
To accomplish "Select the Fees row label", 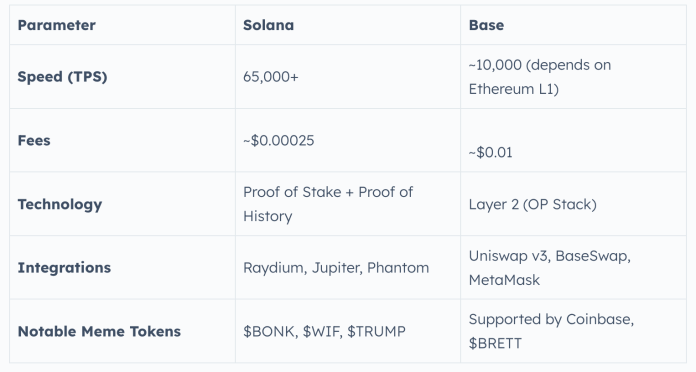I will coord(34,140).
